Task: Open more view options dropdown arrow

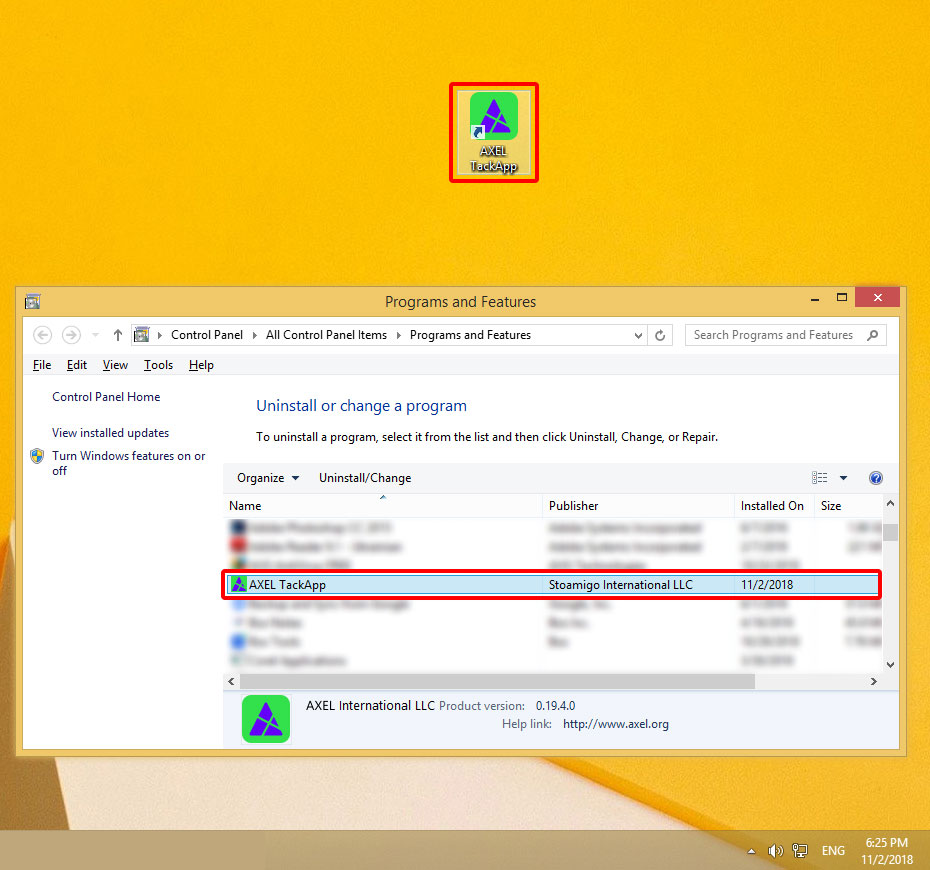Action: (843, 477)
